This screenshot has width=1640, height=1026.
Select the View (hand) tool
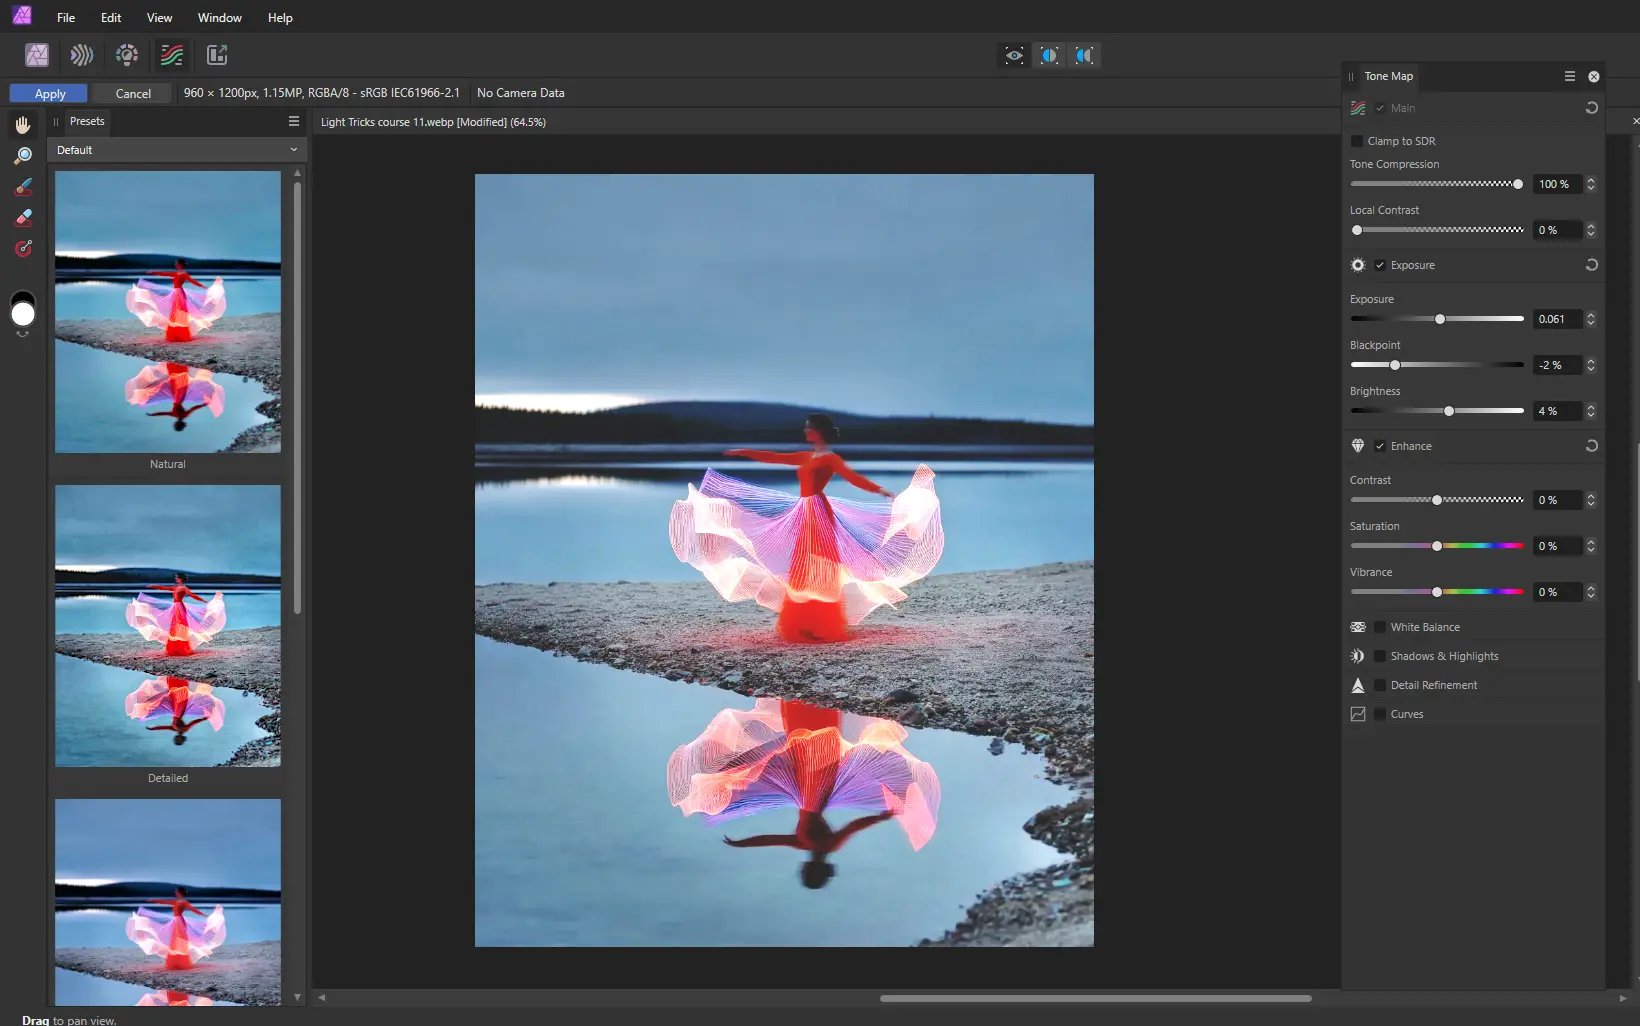[23, 125]
